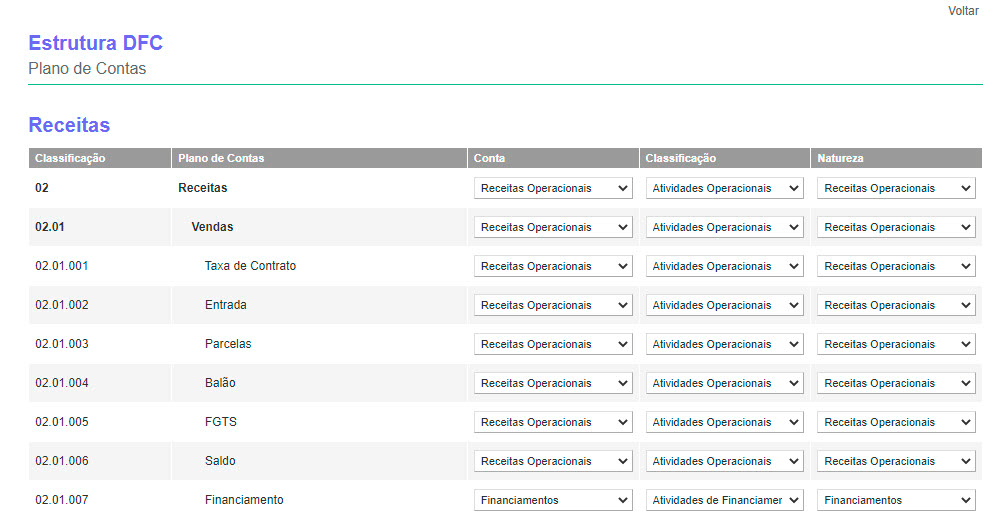Screen dimensions: 998x514
Task: Expand Conta dropdown for Vendas row
Action: tap(553, 227)
